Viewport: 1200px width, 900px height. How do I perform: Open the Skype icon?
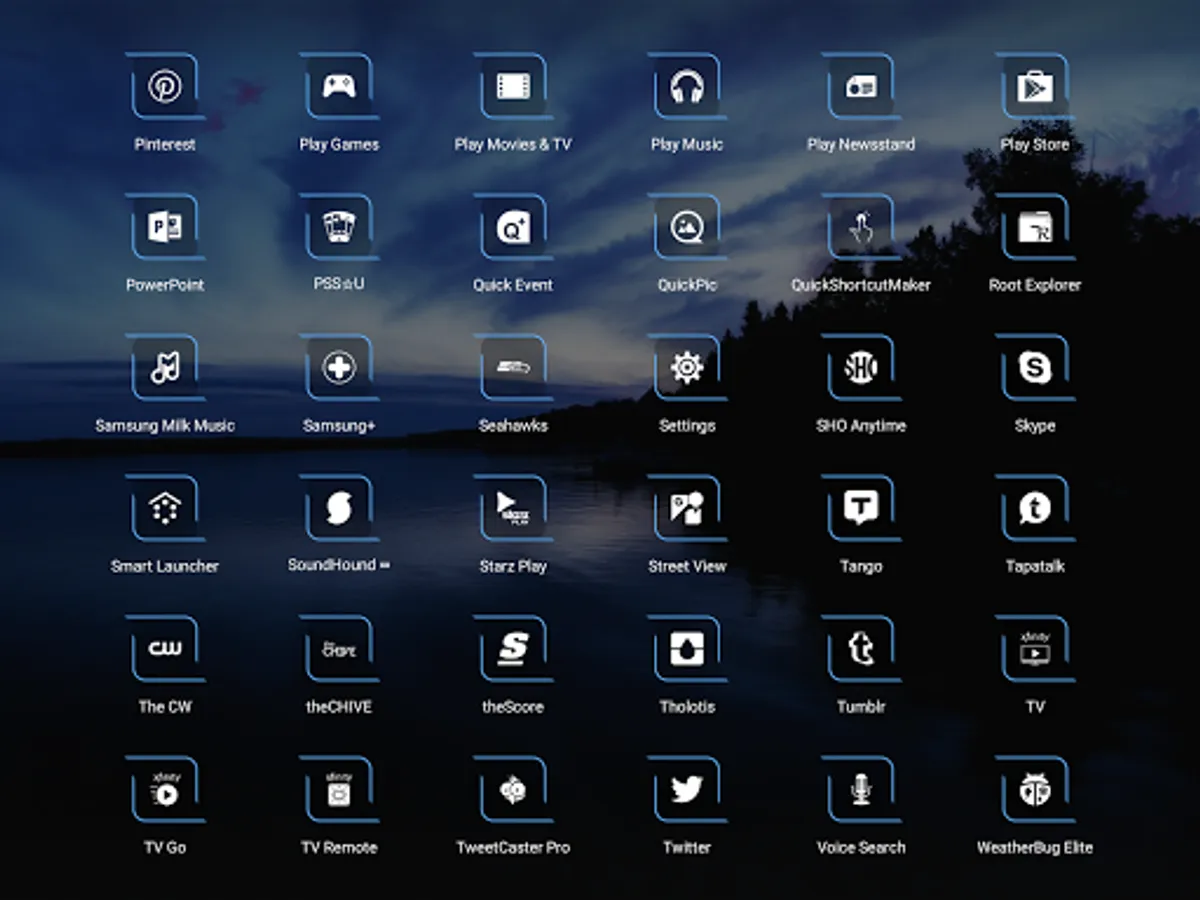coord(1035,368)
